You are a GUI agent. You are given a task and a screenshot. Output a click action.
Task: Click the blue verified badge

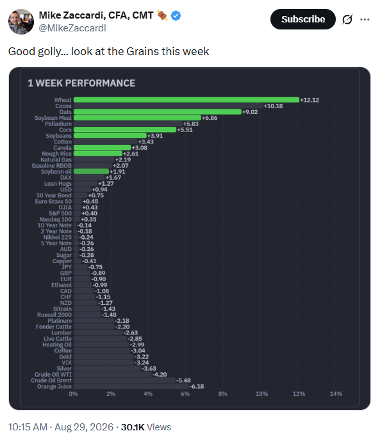tap(176, 16)
